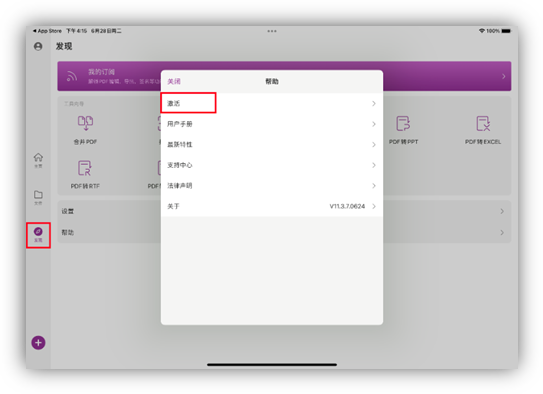Expand chevron on the 激活 row
Screen dimensions: 543x394
(374, 103)
